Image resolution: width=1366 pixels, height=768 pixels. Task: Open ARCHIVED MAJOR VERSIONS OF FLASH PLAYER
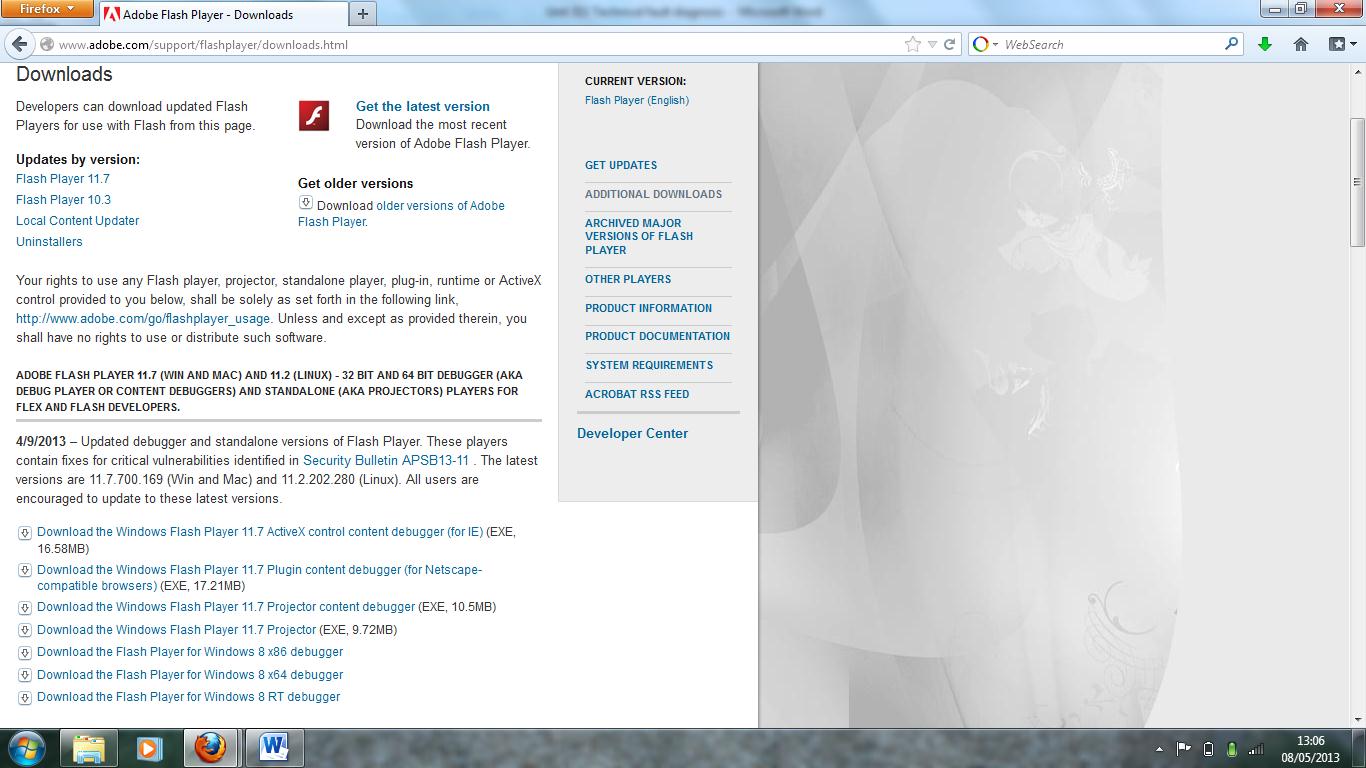point(639,237)
